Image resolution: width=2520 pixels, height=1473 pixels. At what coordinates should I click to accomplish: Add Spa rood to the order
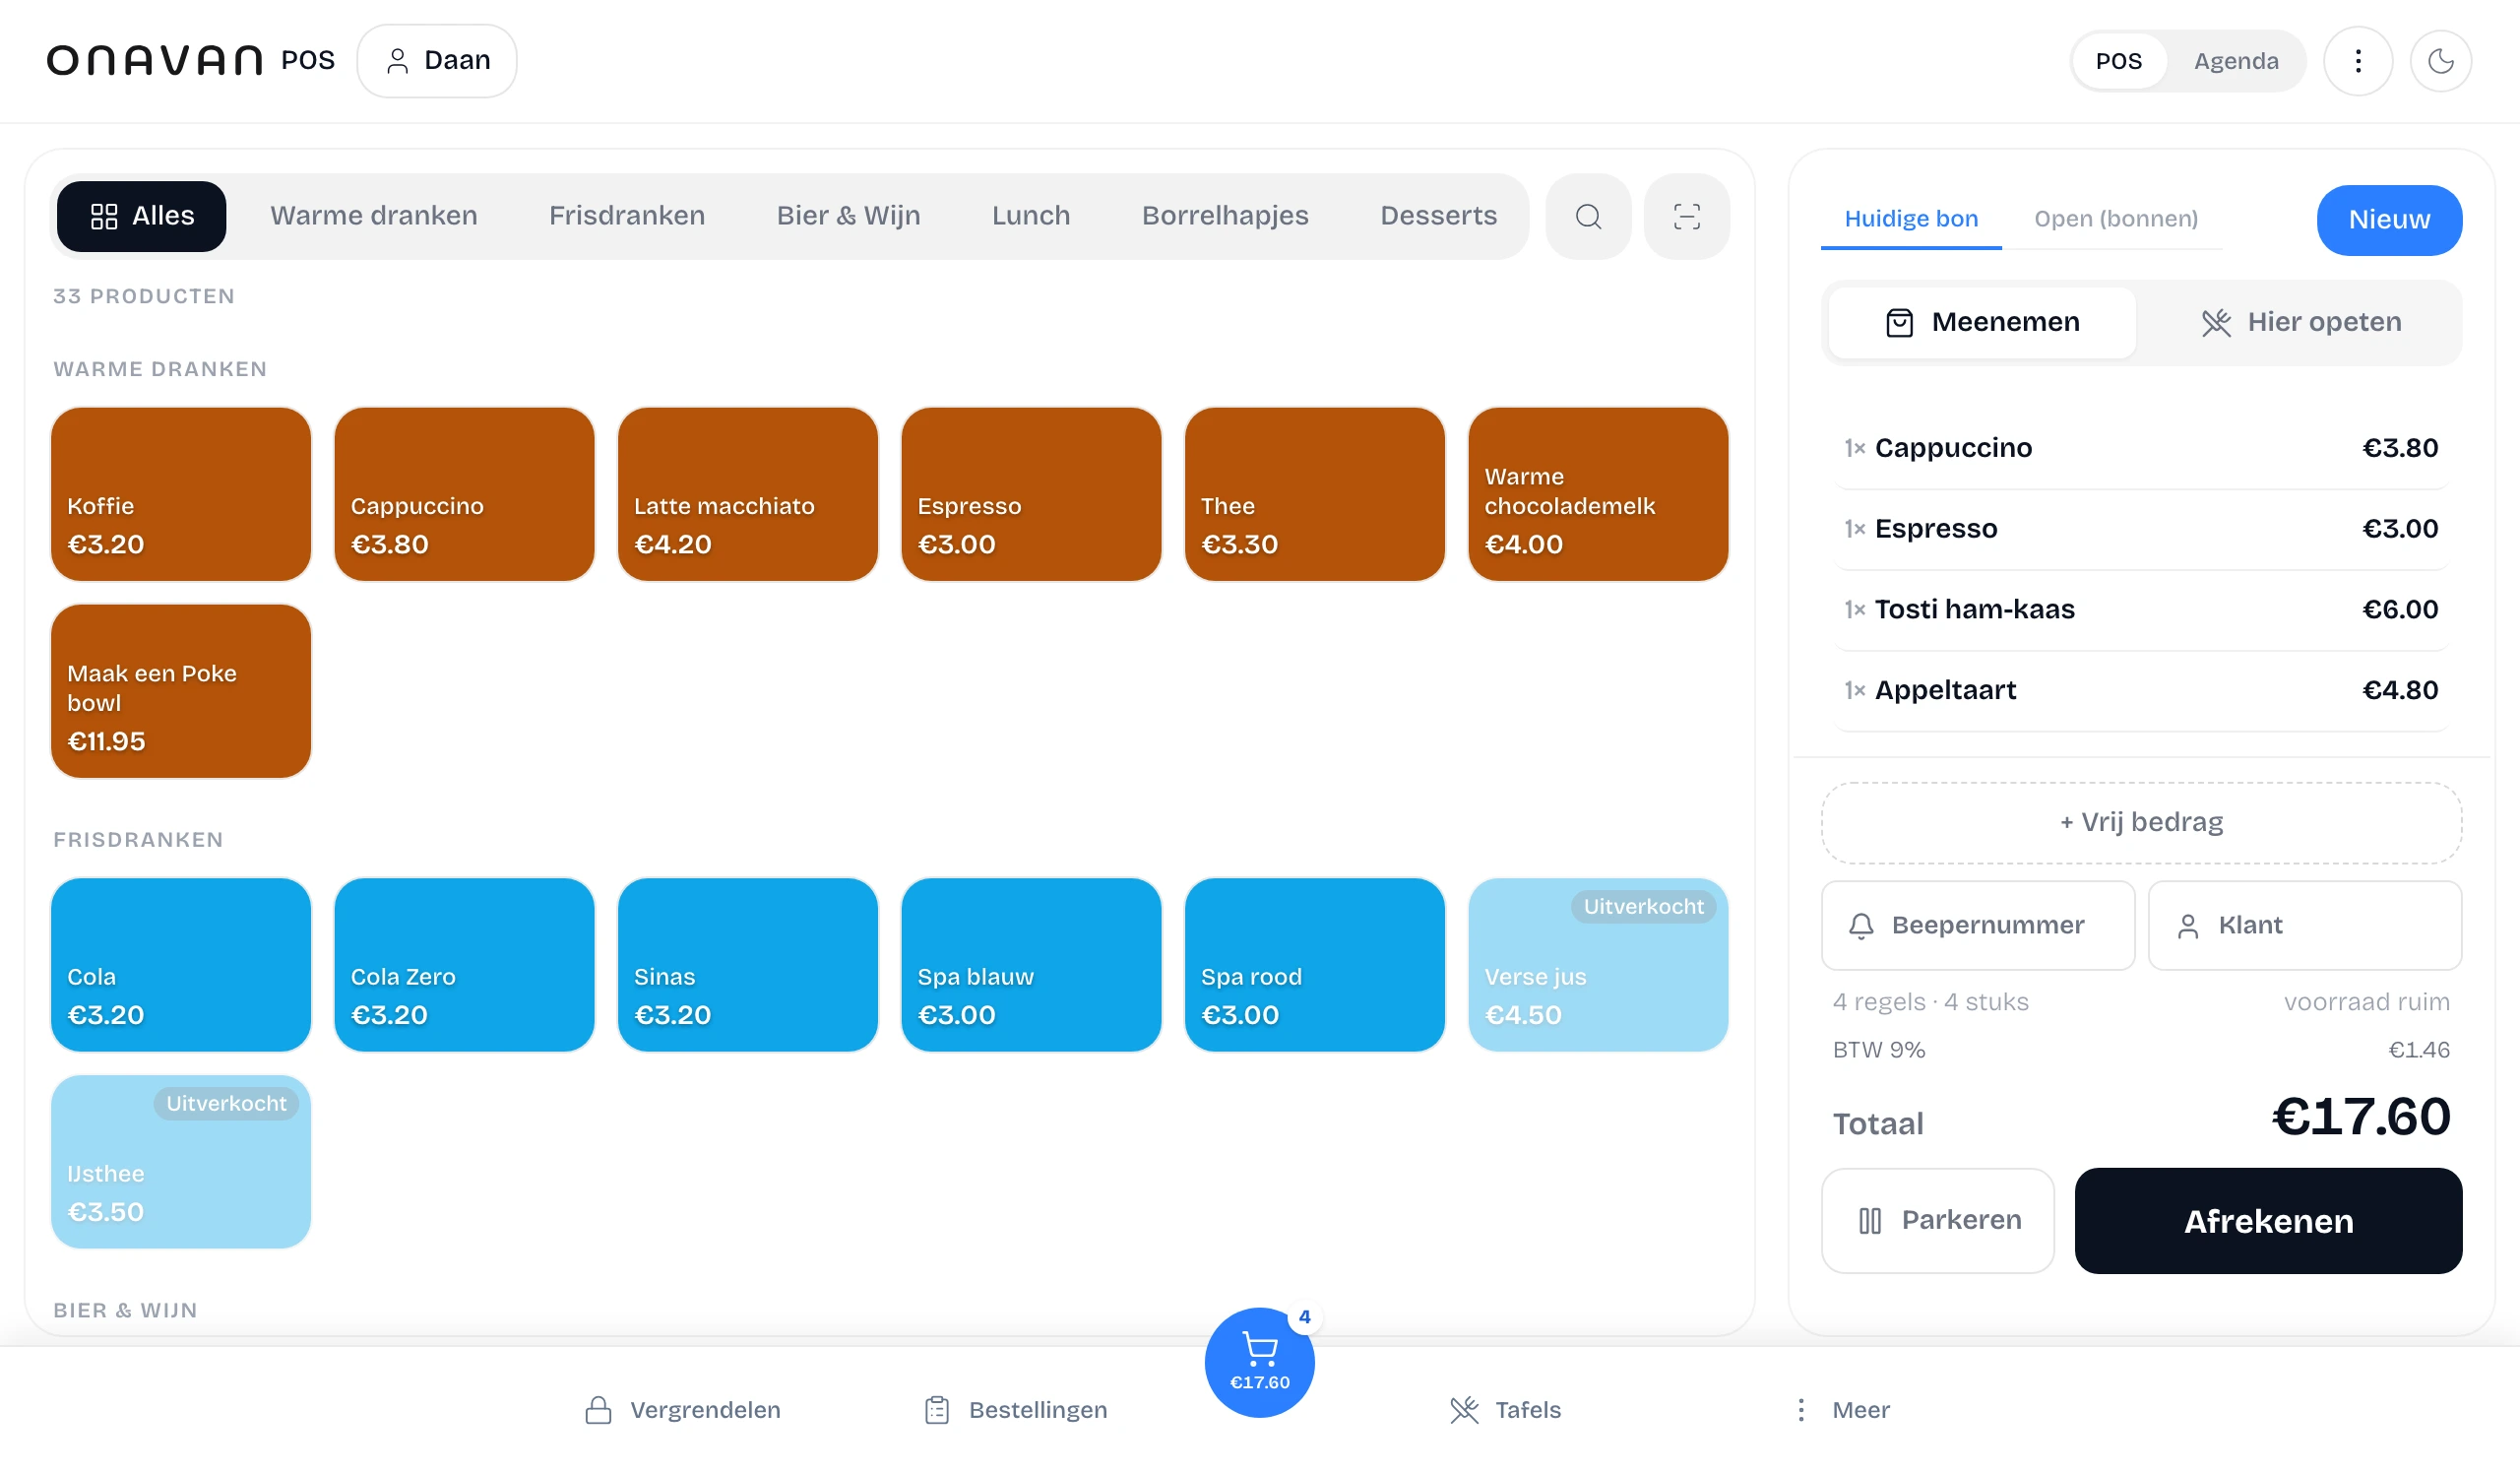tap(1314, 965)
